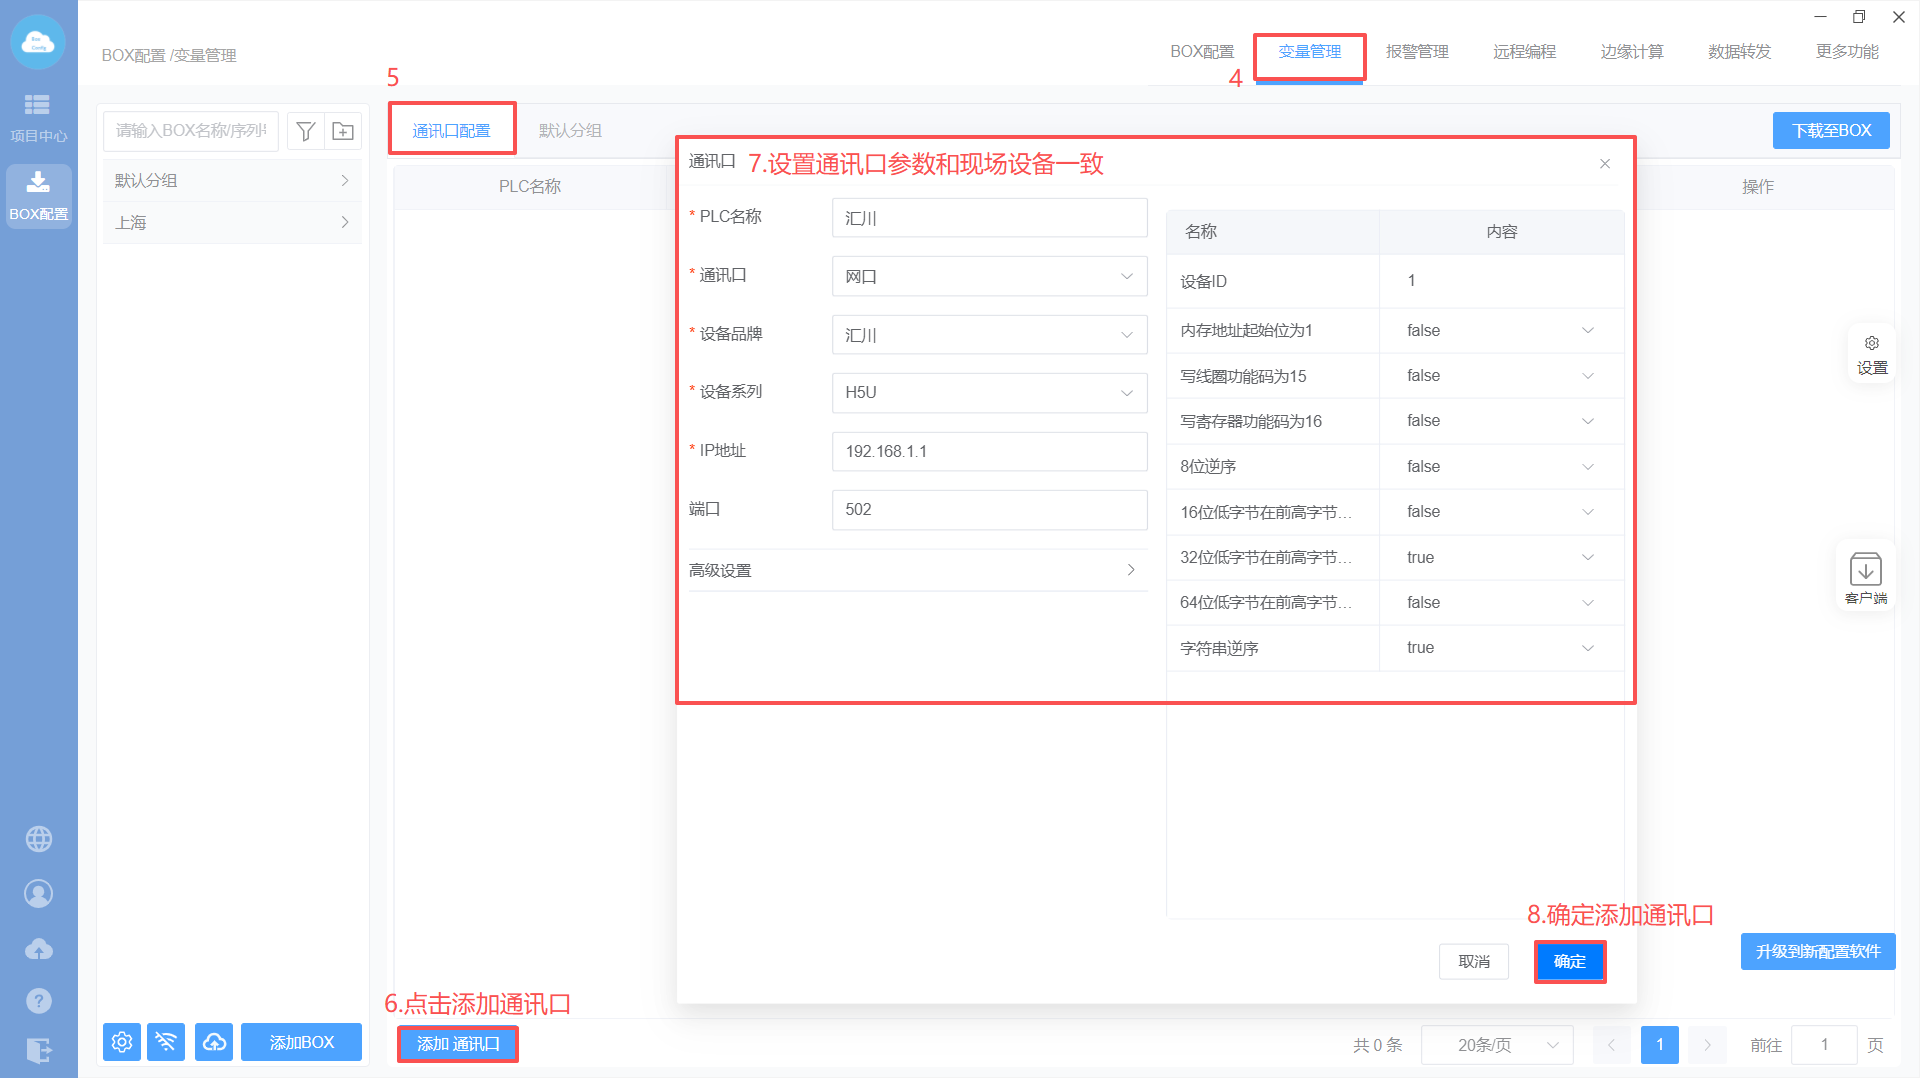
Task: Click the add group folder icon
Action: [x=343, y=131]
